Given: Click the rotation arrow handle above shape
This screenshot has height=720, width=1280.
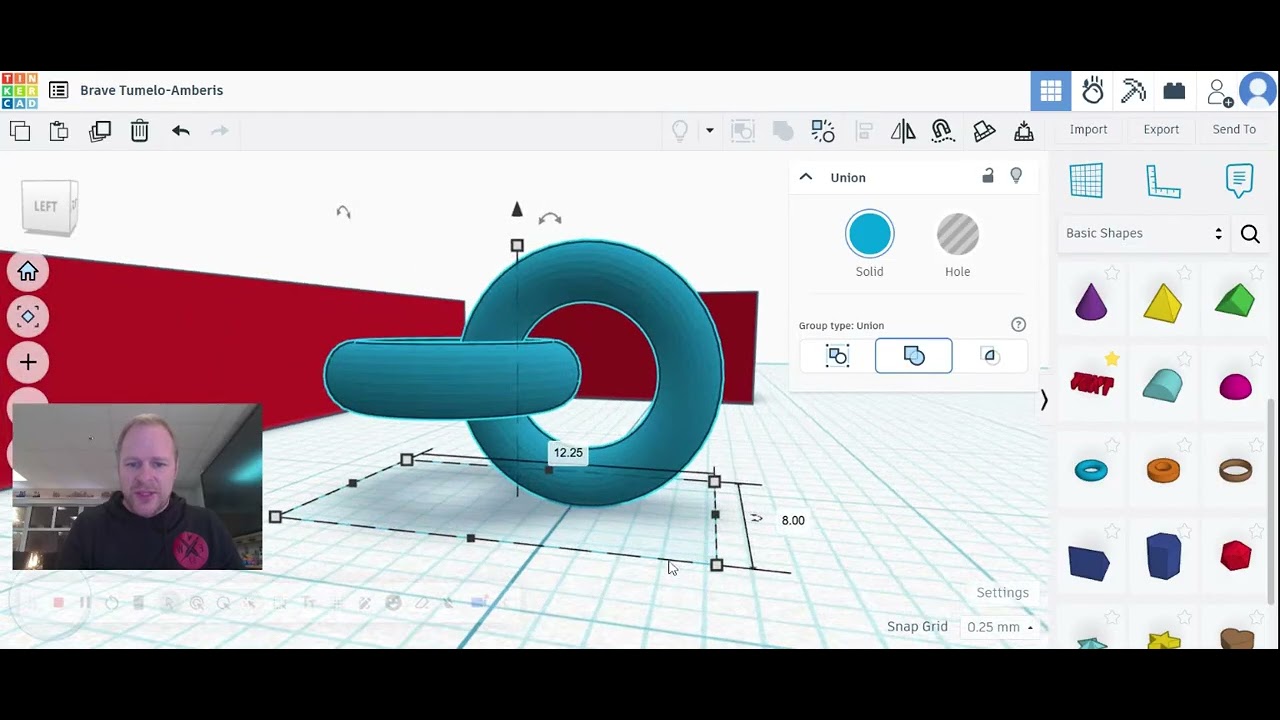Looking at the screenshot, I should click(x=550, y=219).
